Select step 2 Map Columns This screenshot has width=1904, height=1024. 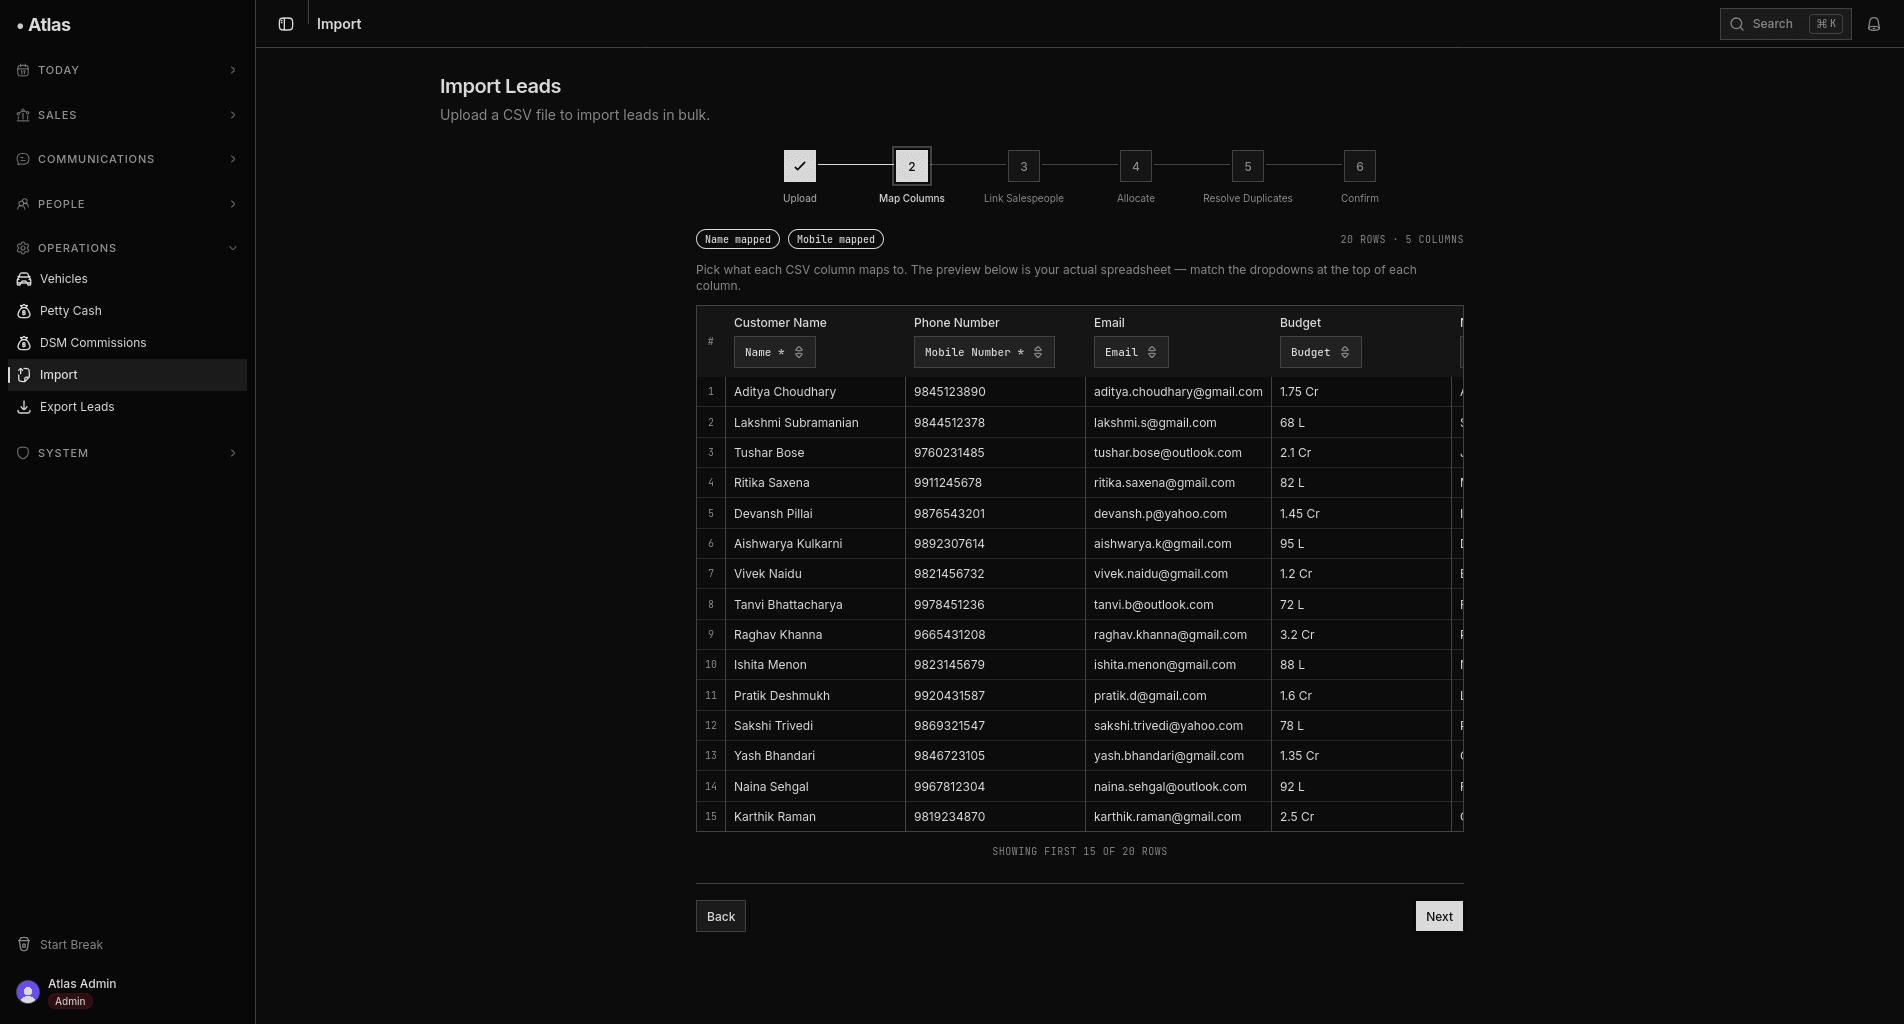912,166
